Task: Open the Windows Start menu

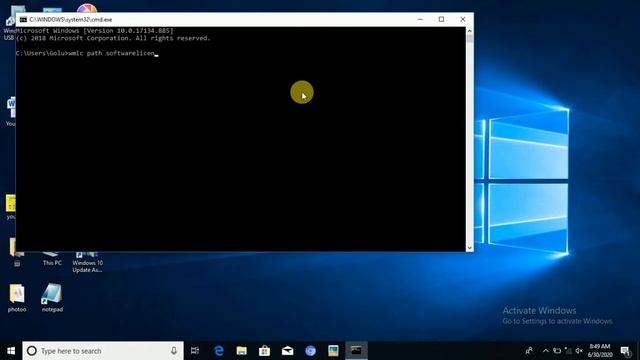Action: click(11, 351)
